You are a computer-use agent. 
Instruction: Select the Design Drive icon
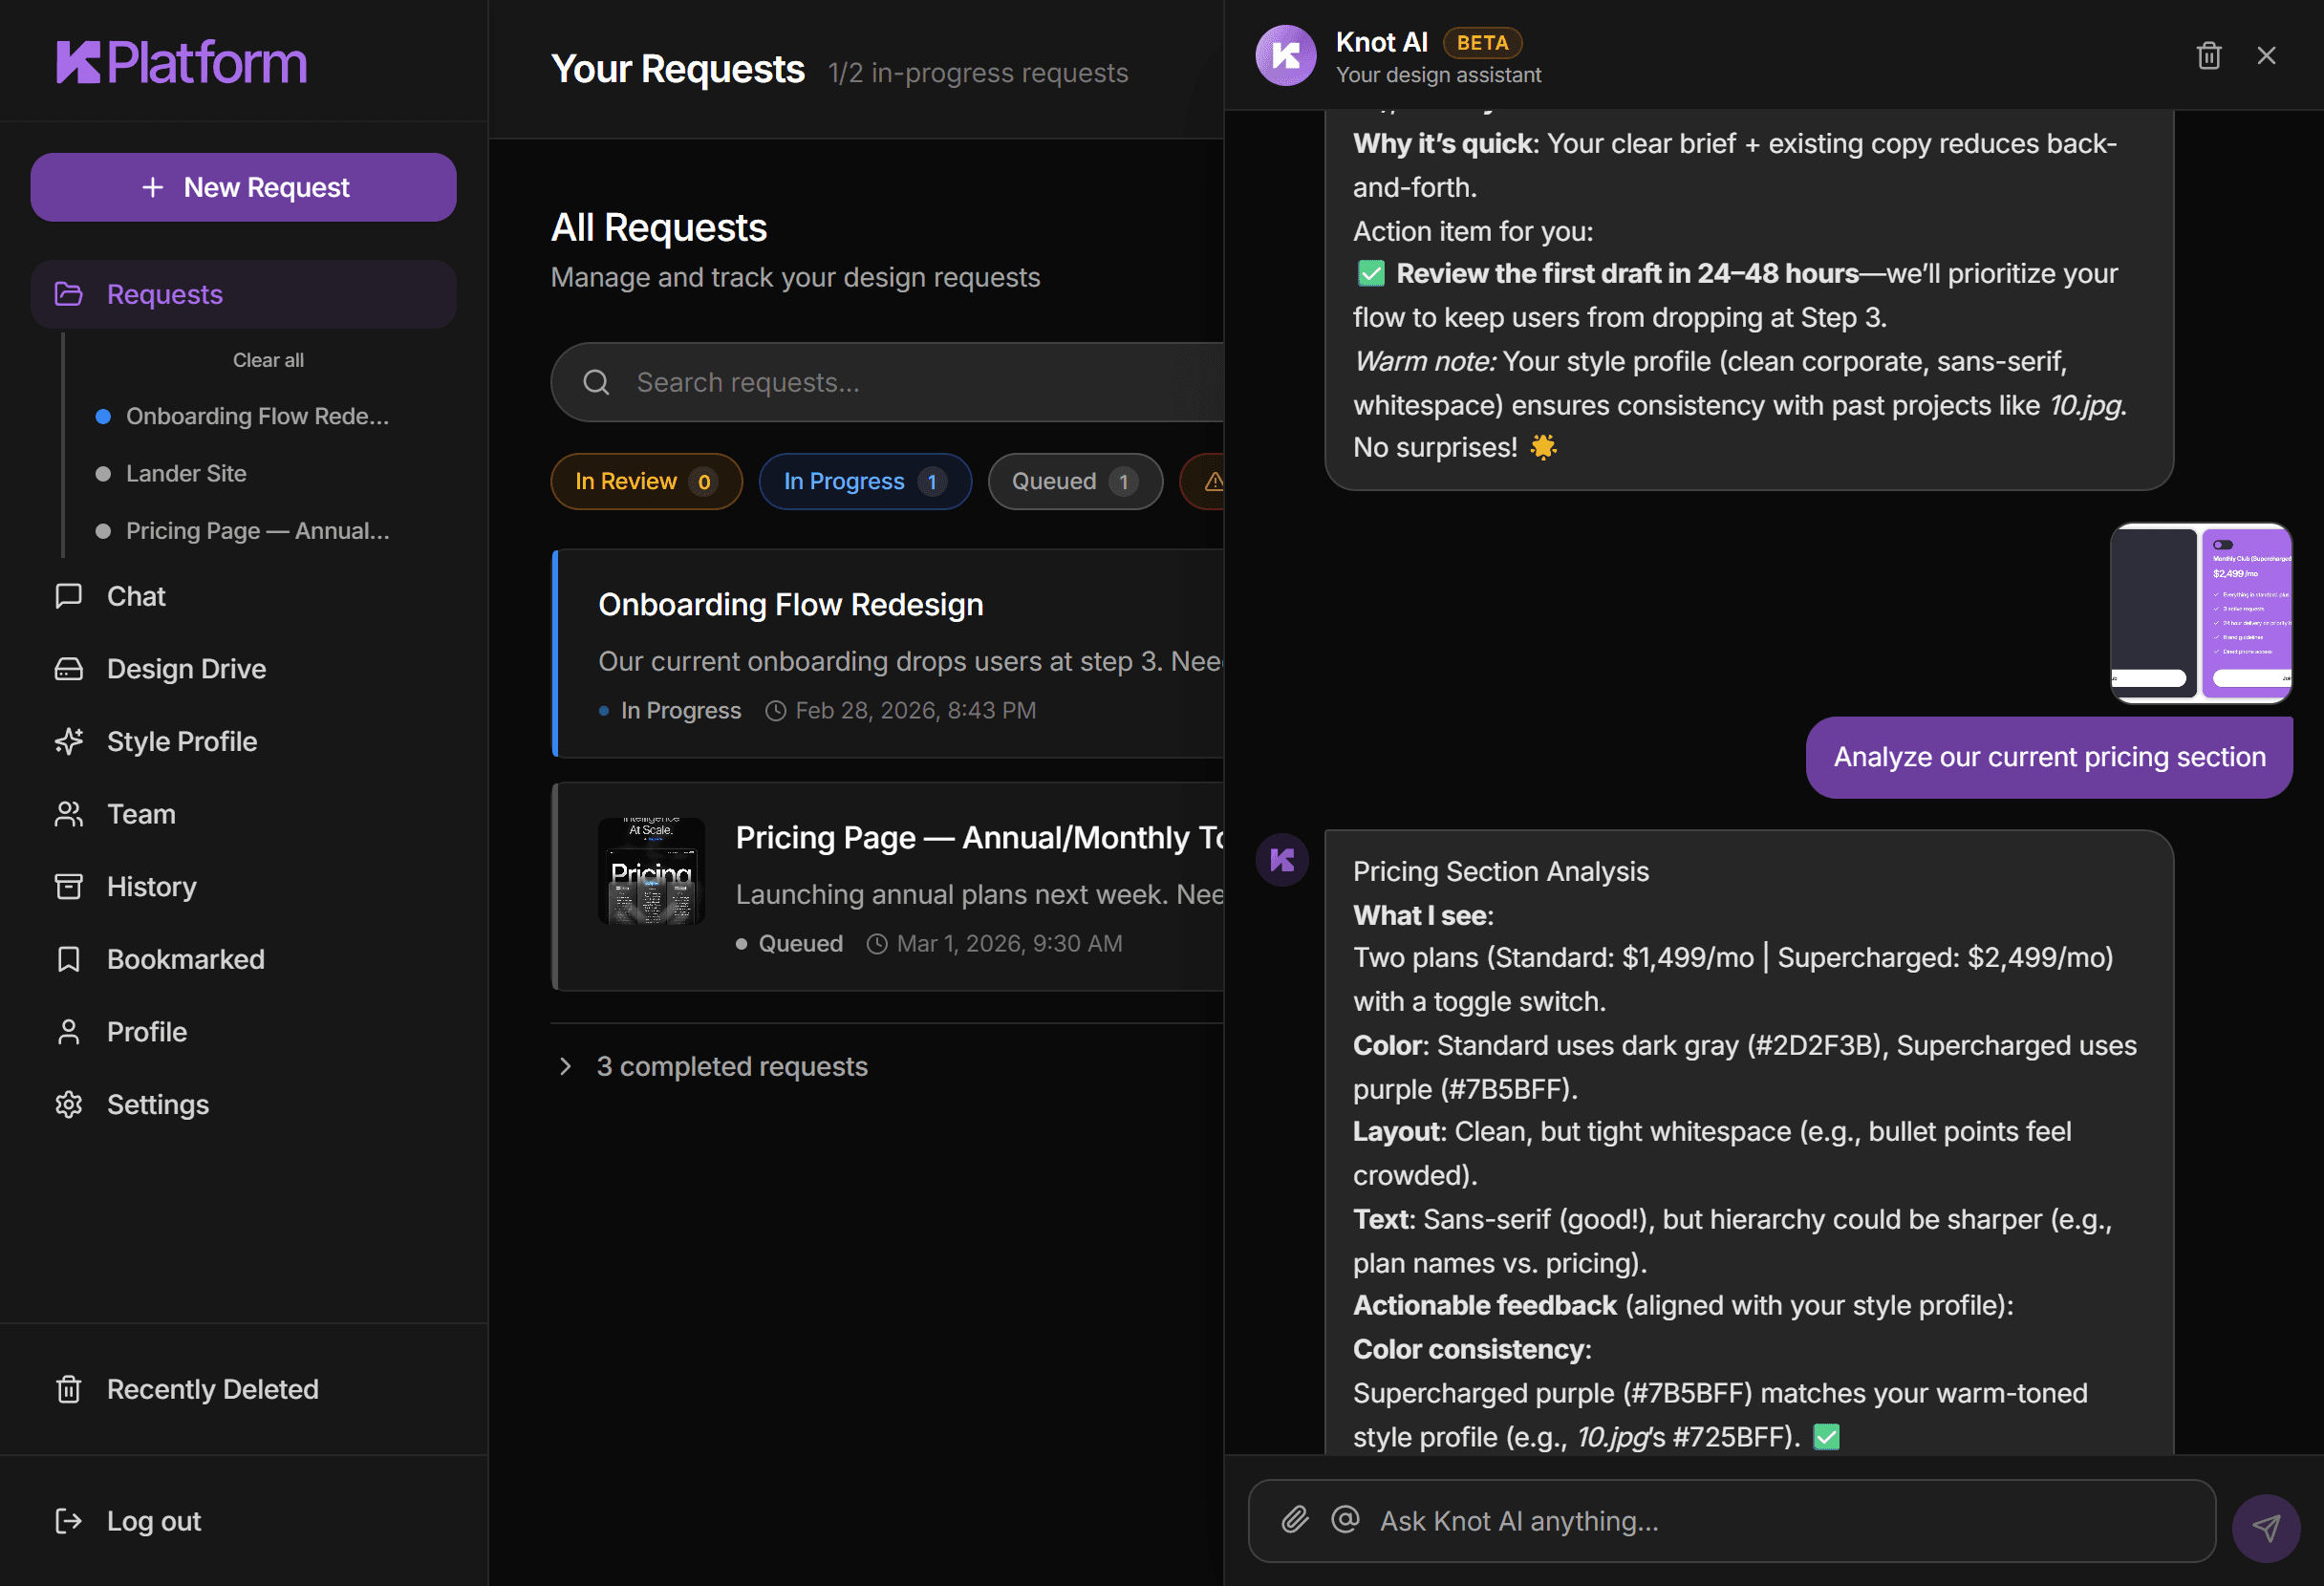pyautogui.click(x=68, y=668)
